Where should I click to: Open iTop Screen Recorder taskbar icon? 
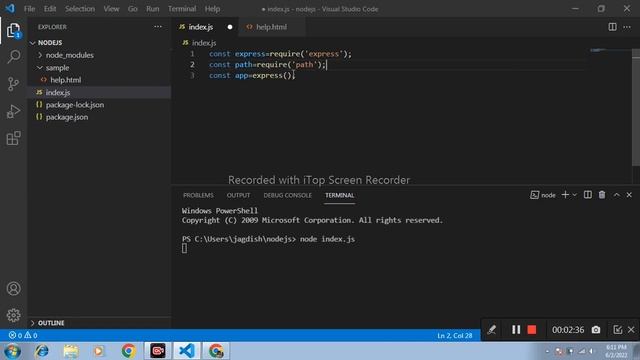(158, 351)
